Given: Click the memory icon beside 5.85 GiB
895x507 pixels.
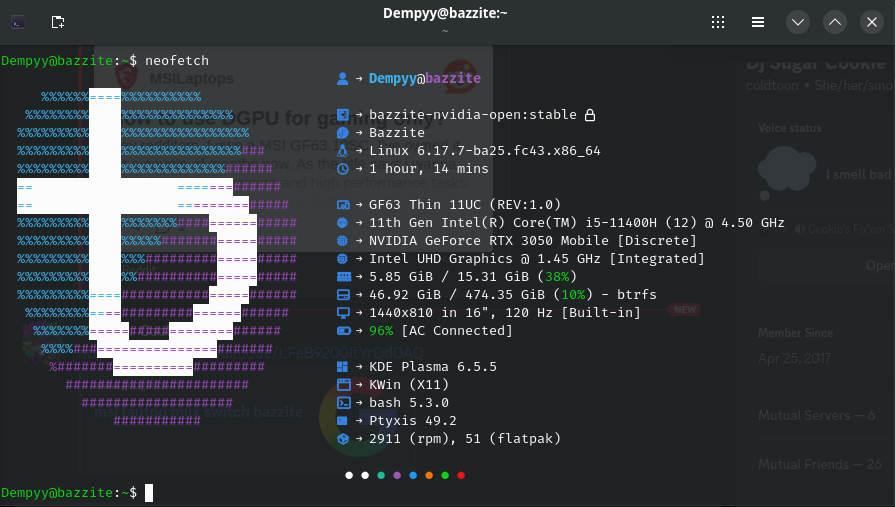Looking at the screenshot, I should [x=344, y=276].
